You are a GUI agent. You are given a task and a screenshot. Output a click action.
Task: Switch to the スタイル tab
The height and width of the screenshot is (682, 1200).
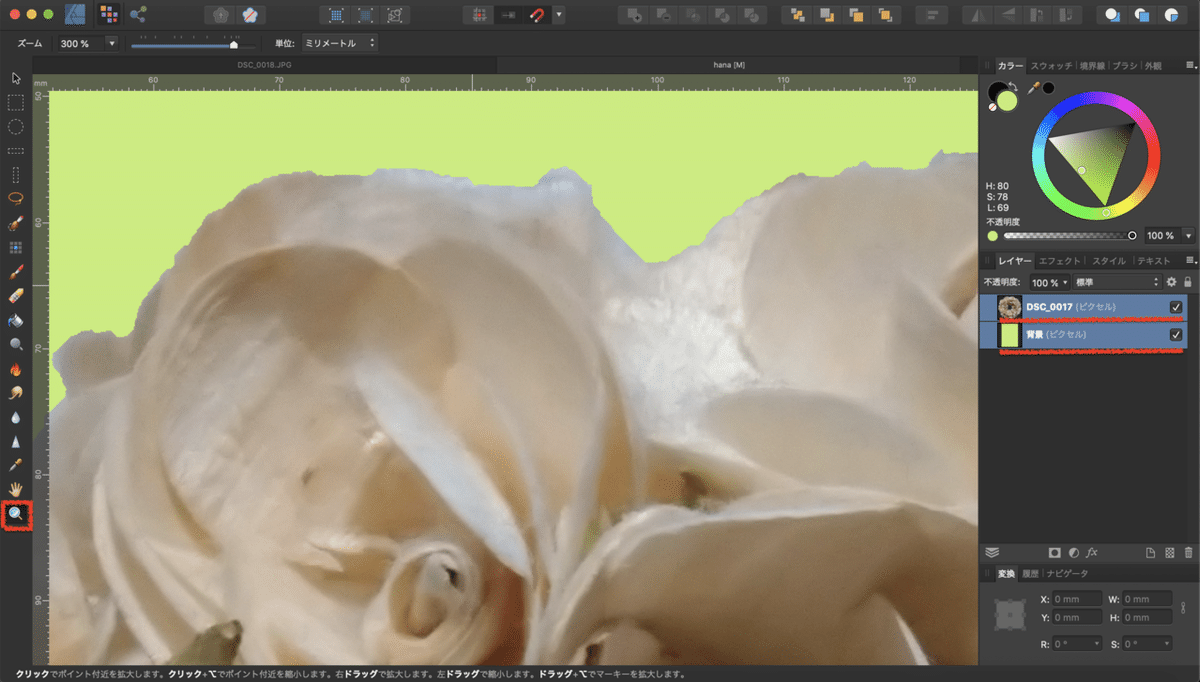1108,261
